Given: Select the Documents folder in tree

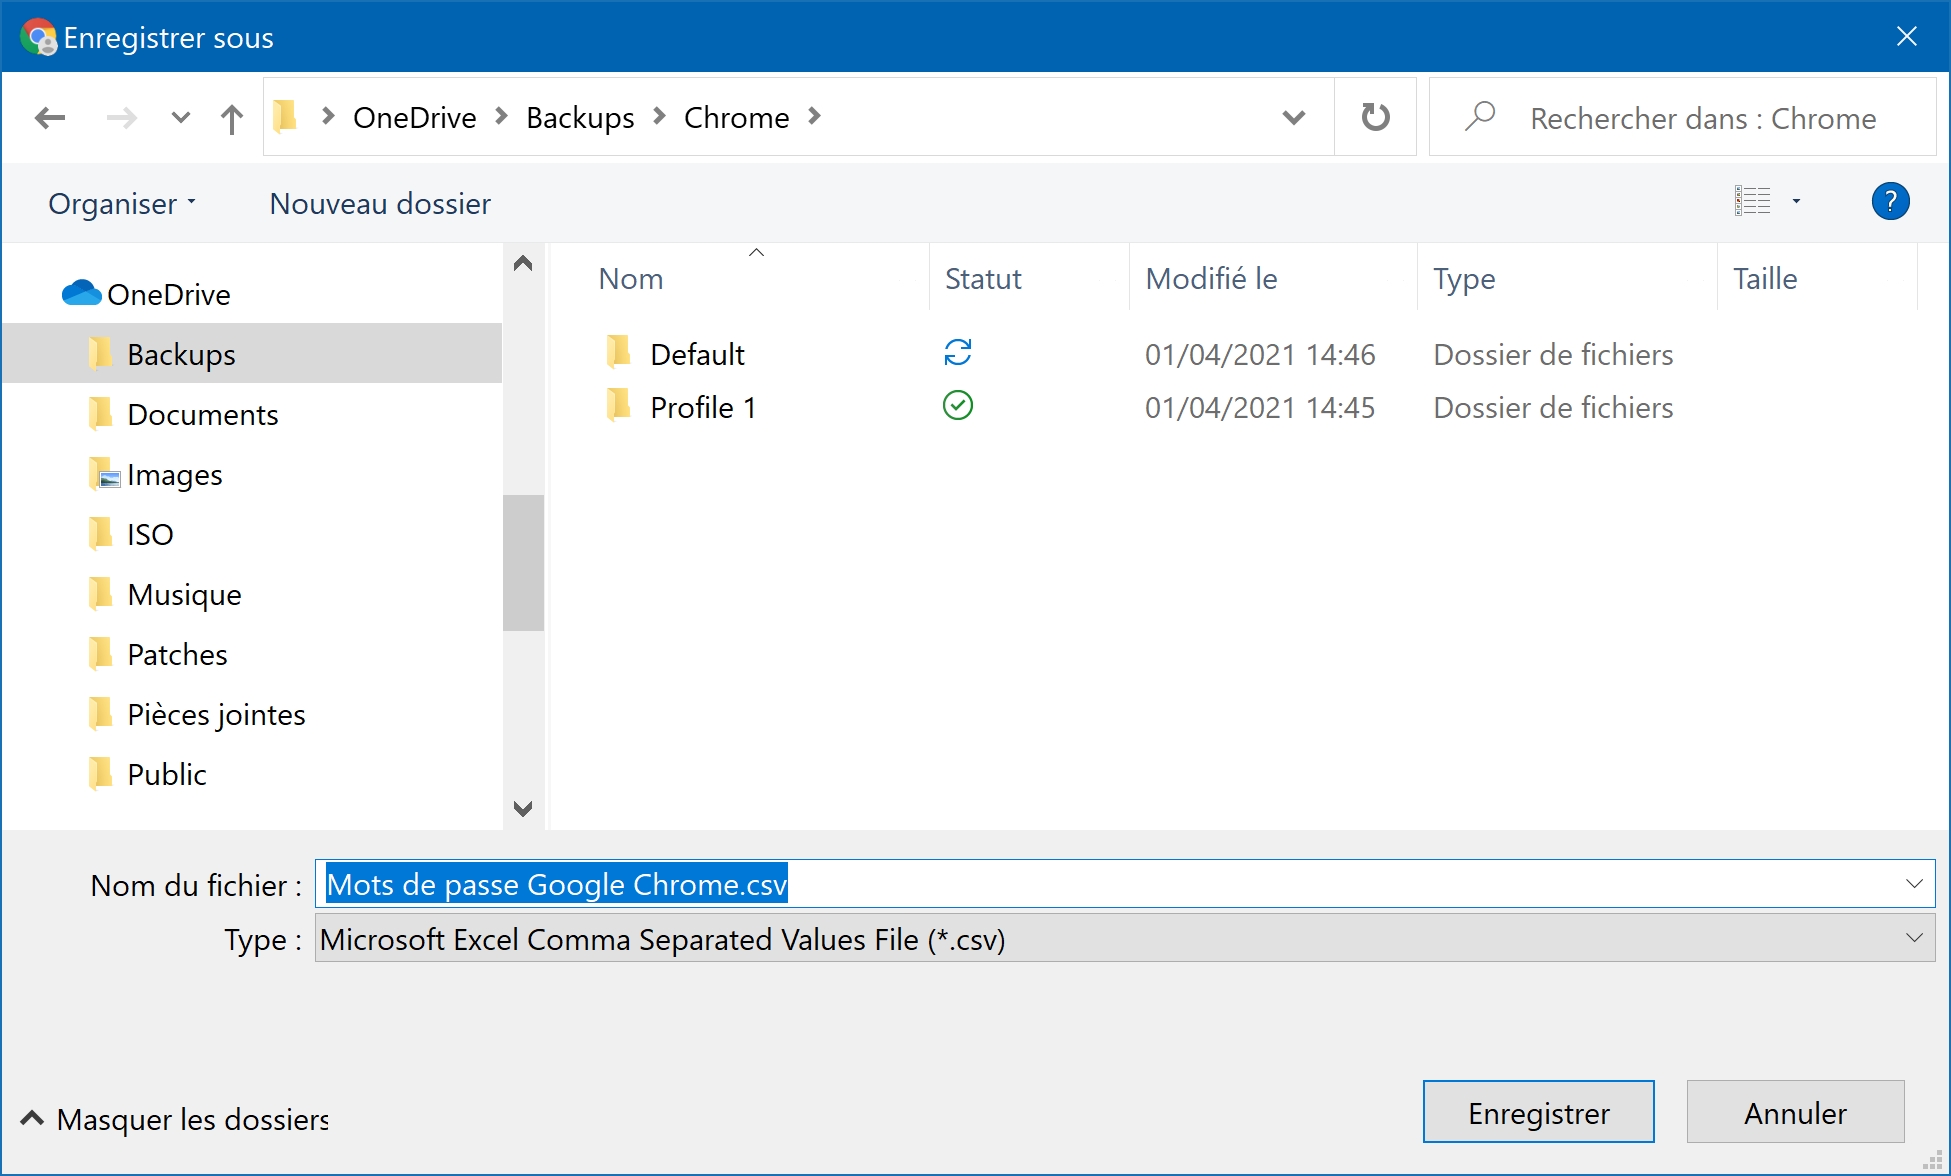Looking at the screenshot, I should tap(202, 414).
